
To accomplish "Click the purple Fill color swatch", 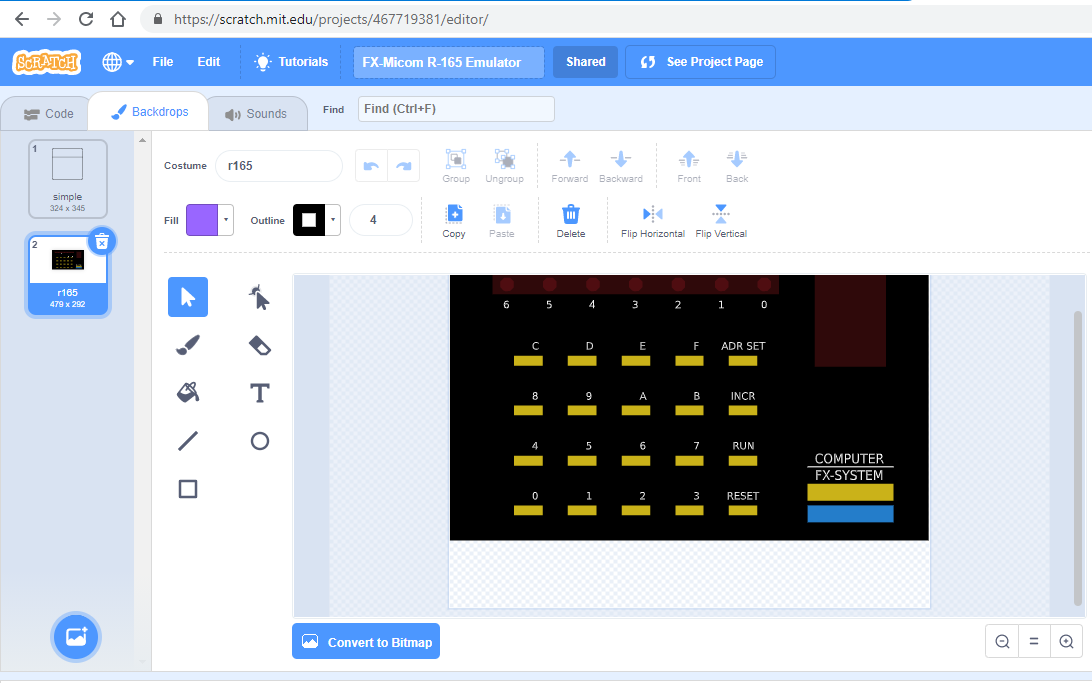I will (202, 219).
